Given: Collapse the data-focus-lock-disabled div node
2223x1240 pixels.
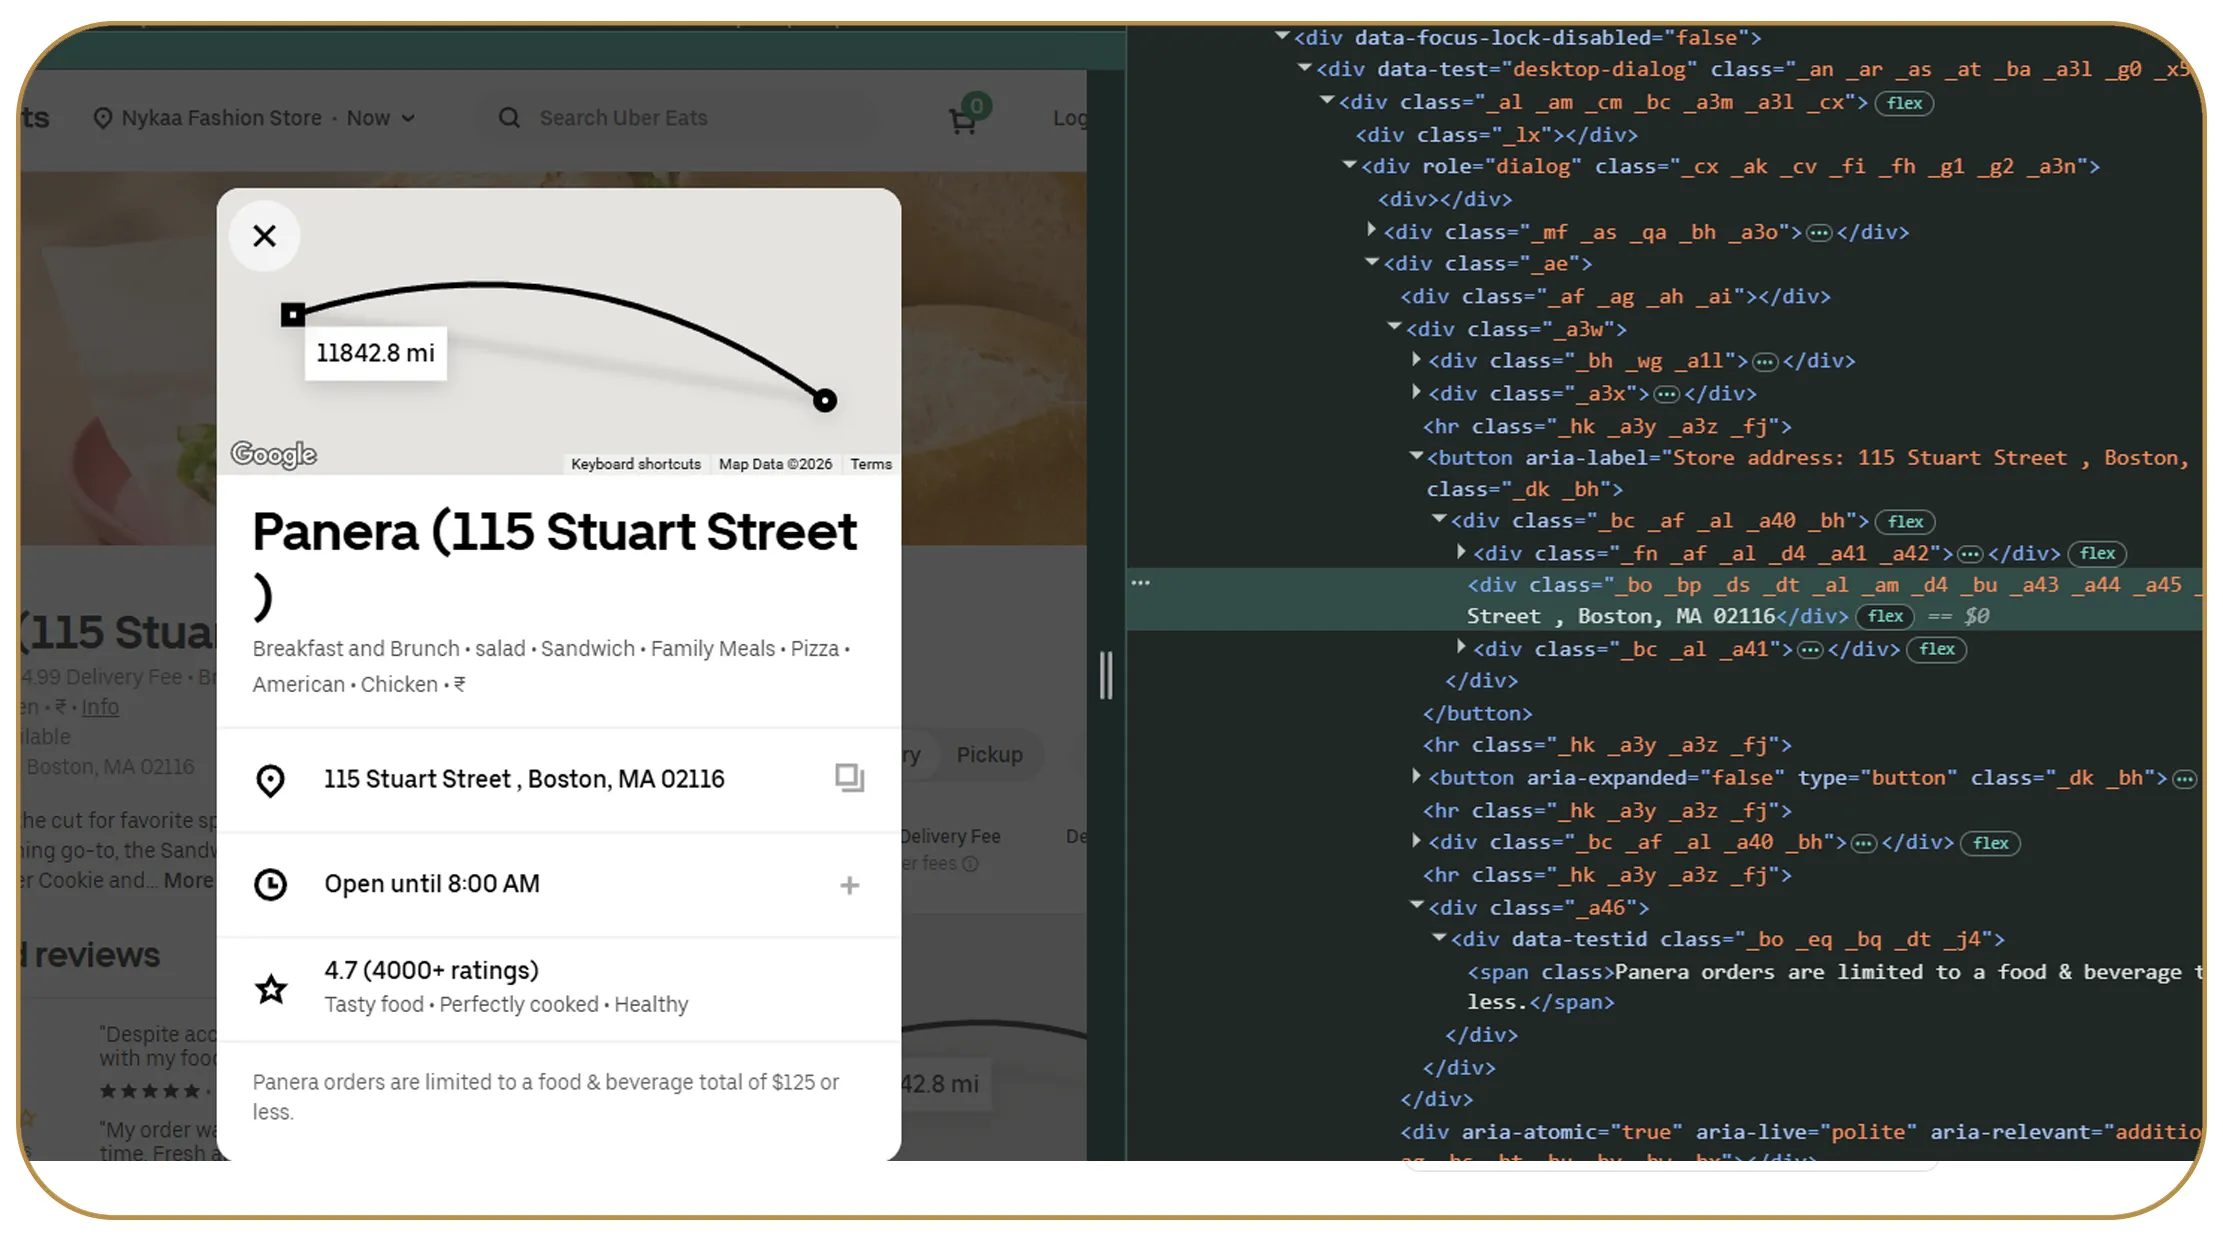Looking at the screenshot, I should point(1282,36).
